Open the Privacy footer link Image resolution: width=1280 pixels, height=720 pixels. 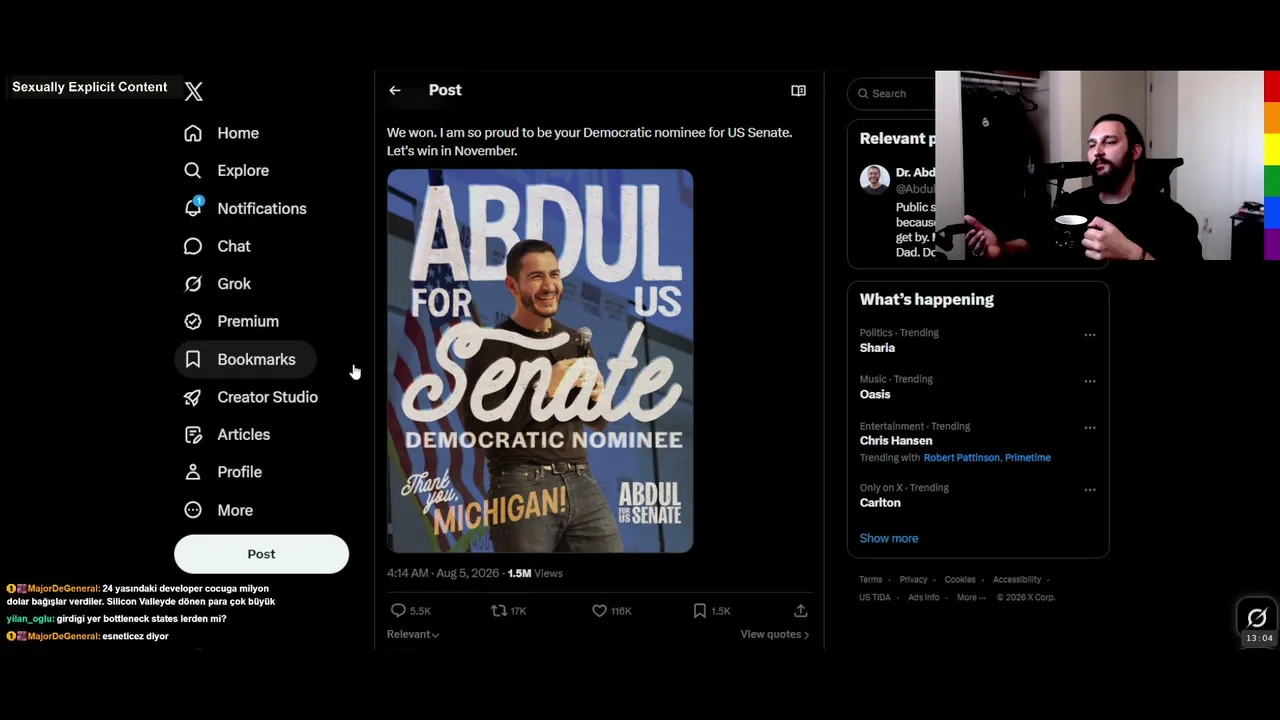coord(913,579)
